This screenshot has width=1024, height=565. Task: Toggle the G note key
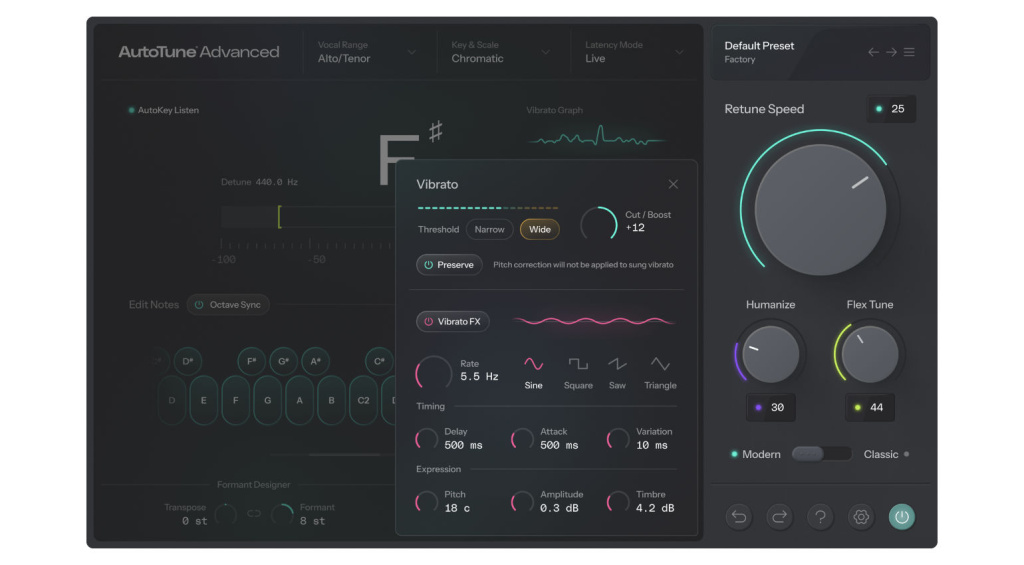(267, 400)
